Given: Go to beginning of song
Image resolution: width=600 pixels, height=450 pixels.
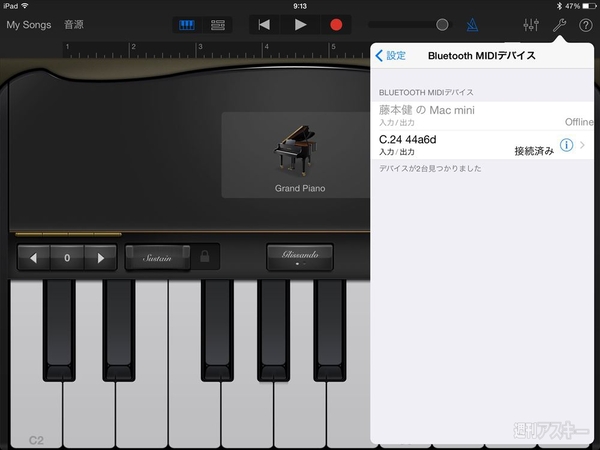Looking at the screenshot, I should (264, 25).
